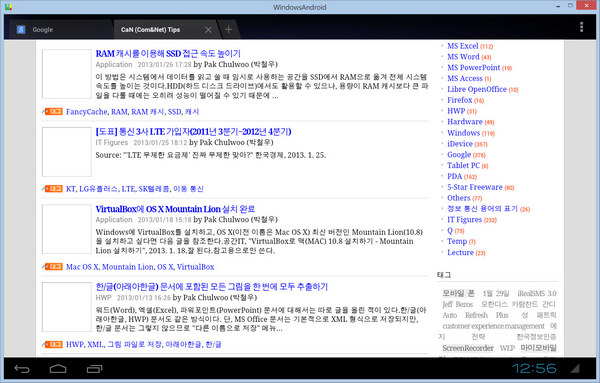Image resolution: width=600 pixels, height=383 pixels.
Task: Click the orange tag icon beside FancyCache
Action: point(53,112)
